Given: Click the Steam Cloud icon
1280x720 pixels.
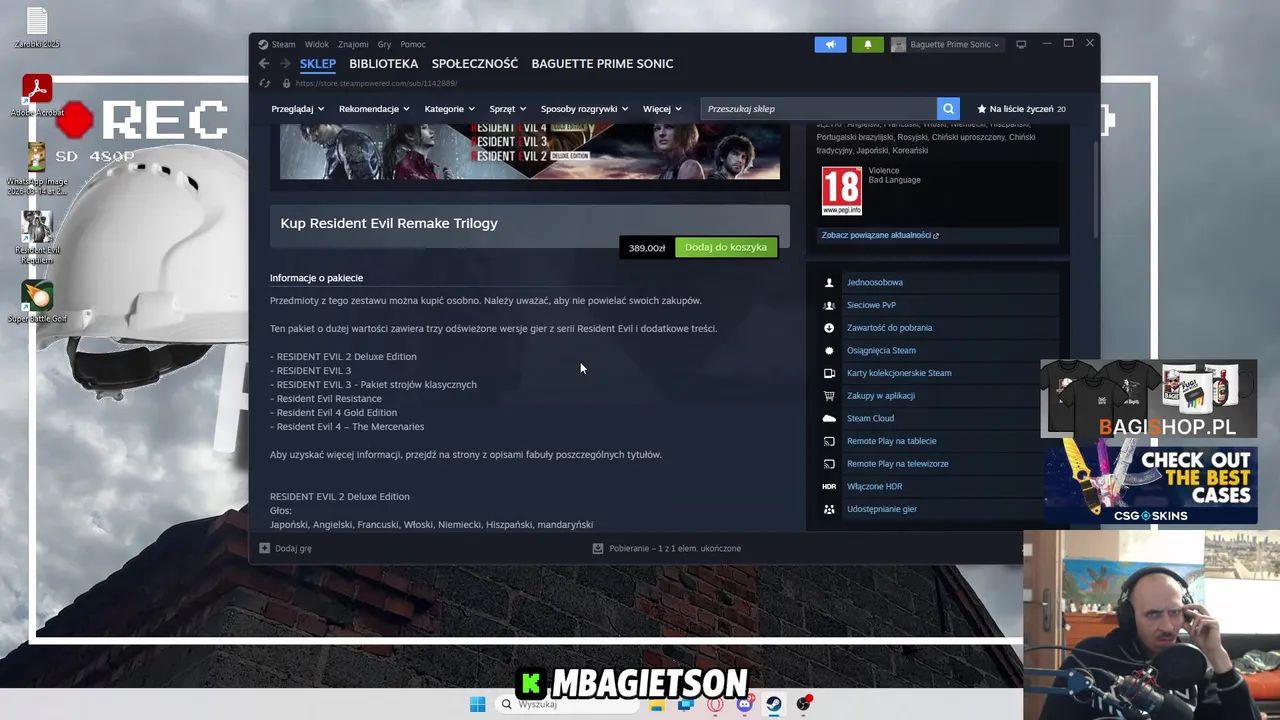Looking at the screenshot, I should pyautogui.click(x=829, y=418).
